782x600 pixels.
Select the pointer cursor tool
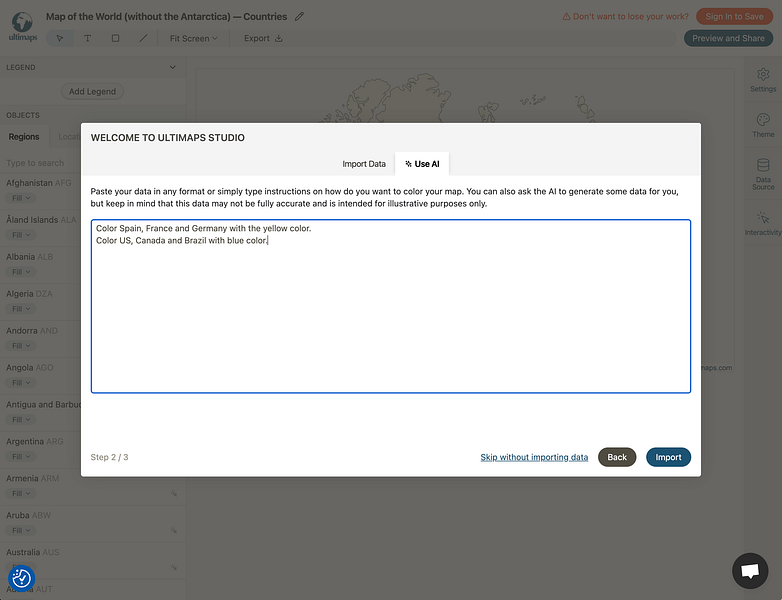point(60,38)
